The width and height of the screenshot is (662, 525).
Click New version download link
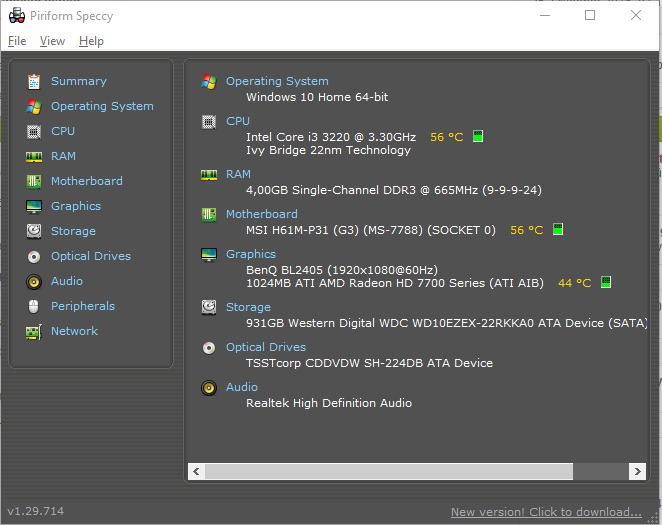pos(546,512)
